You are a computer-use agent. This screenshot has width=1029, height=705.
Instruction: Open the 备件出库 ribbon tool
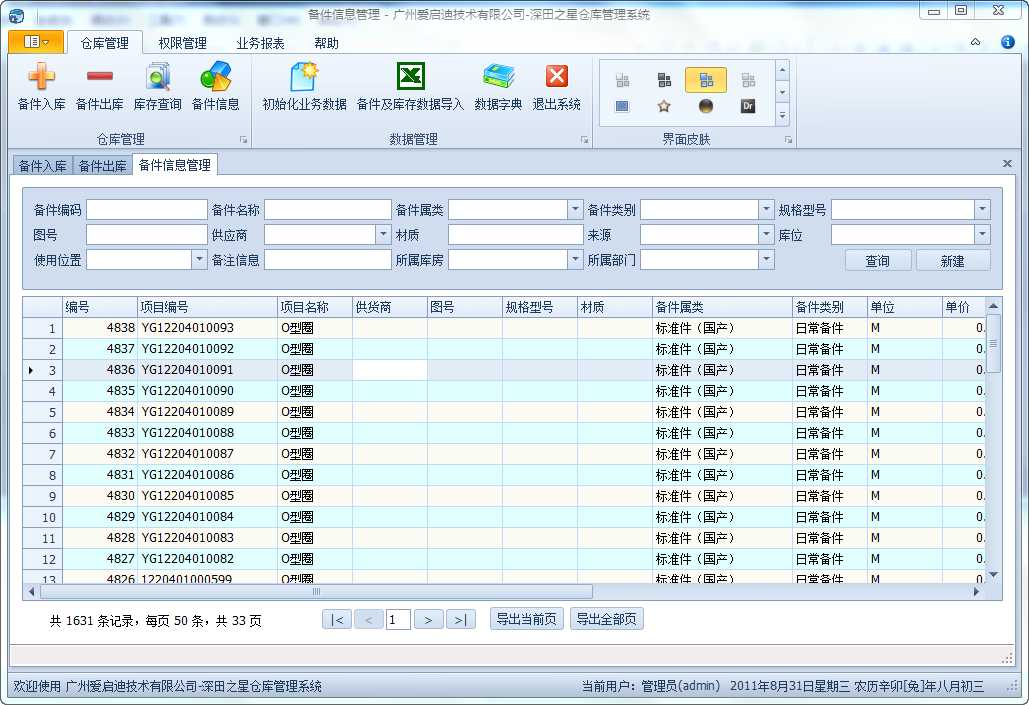click(x=99, y=86)
